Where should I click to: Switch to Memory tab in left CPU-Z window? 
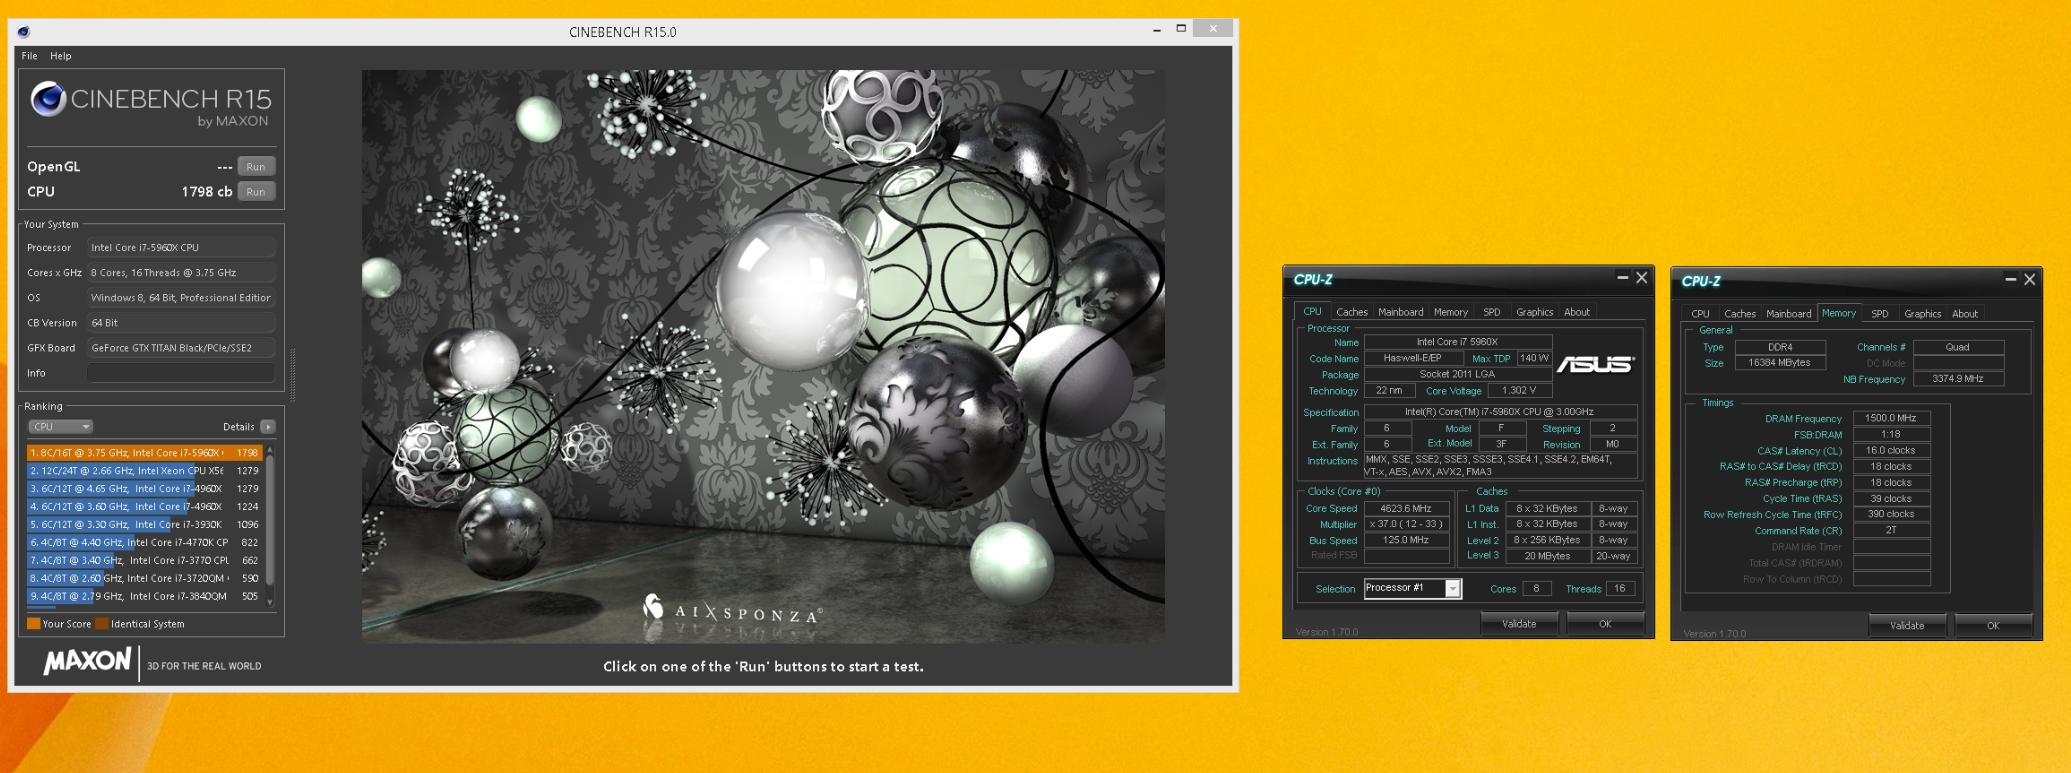coord(1451,312)
